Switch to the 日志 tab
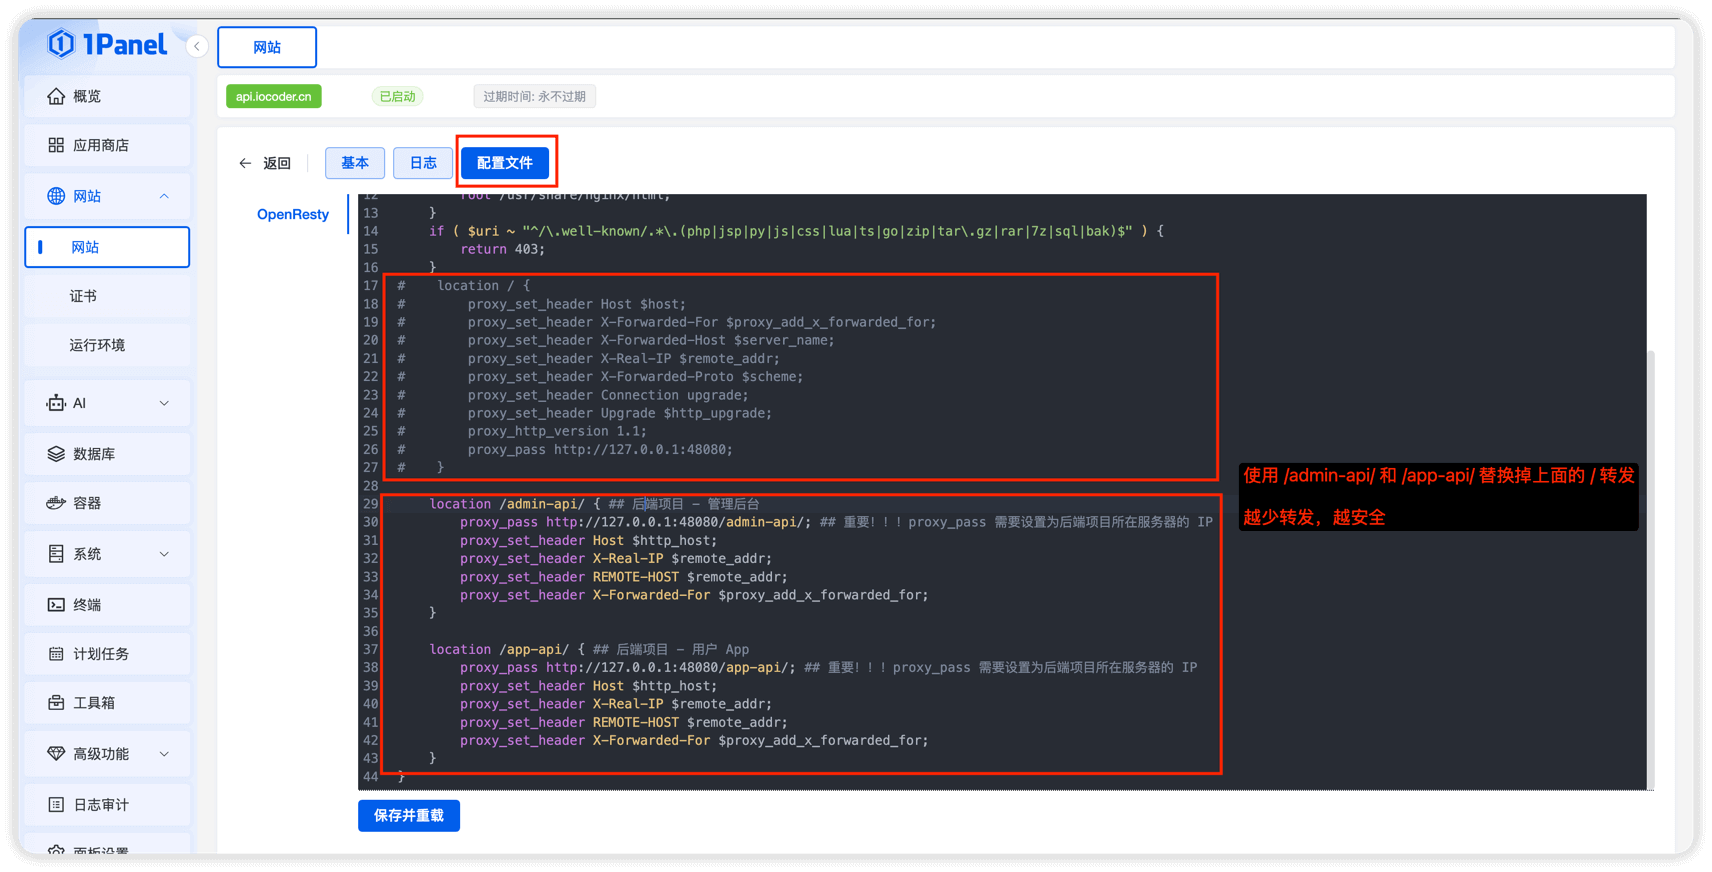Viewport: 1712px width, 872px height. [423, 163]
